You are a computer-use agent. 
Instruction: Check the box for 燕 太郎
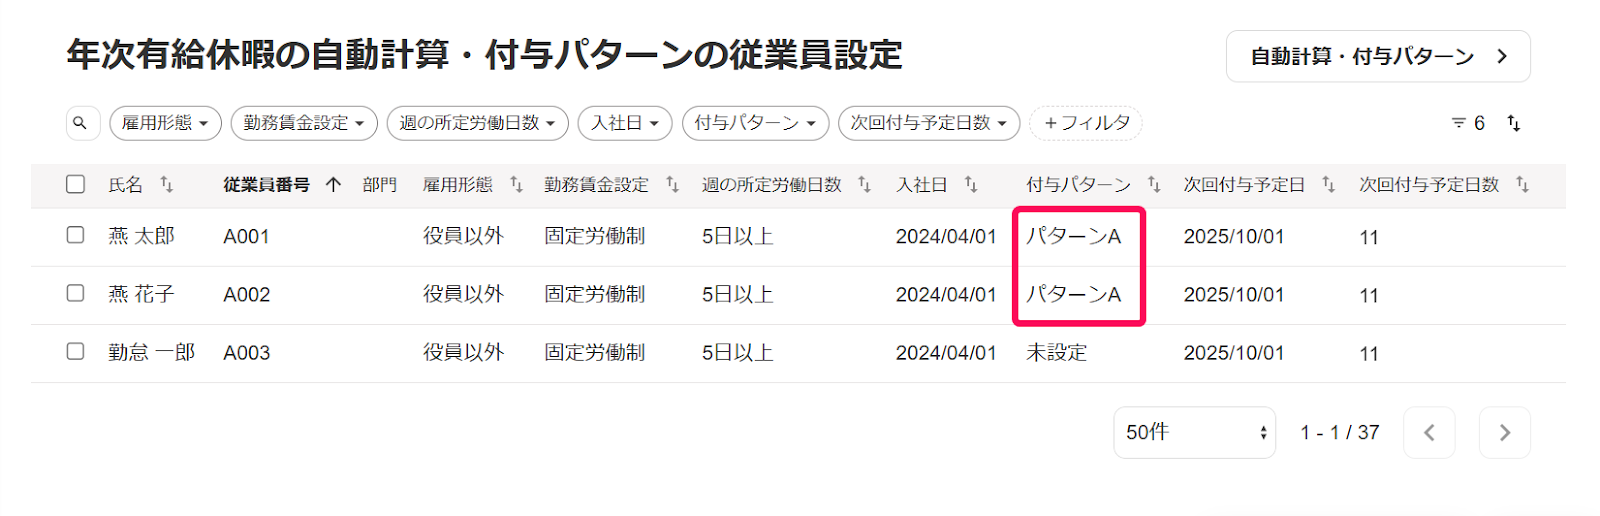[x=75, y=235]
